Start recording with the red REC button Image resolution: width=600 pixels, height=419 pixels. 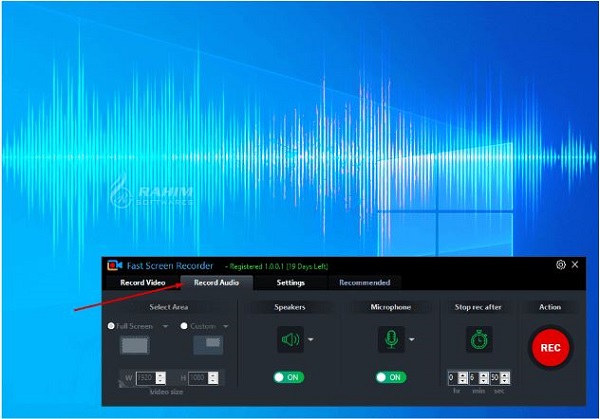tap(550, 347)
